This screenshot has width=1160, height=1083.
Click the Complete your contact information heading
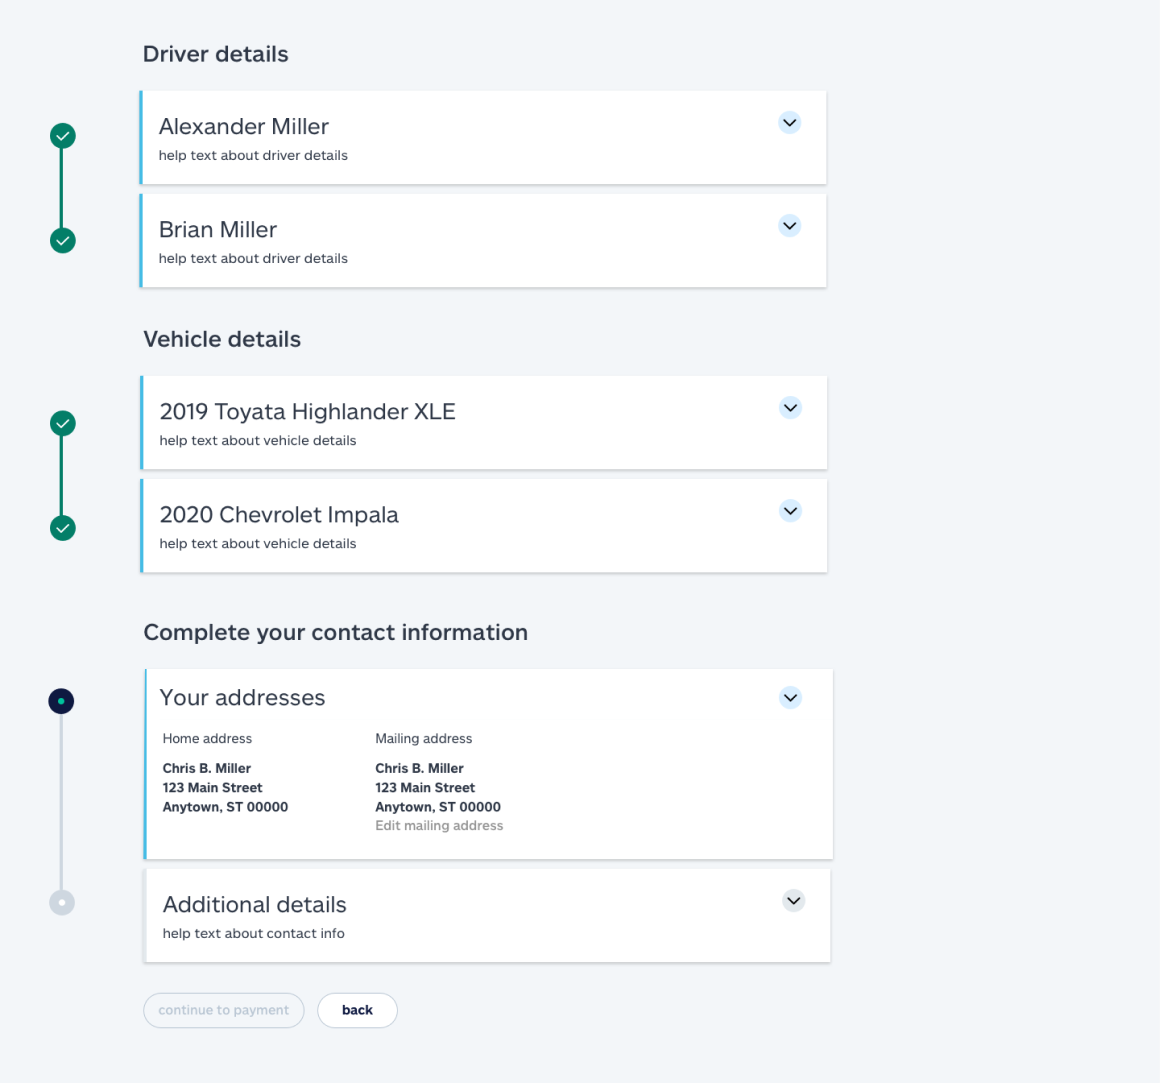click(335, 632)
